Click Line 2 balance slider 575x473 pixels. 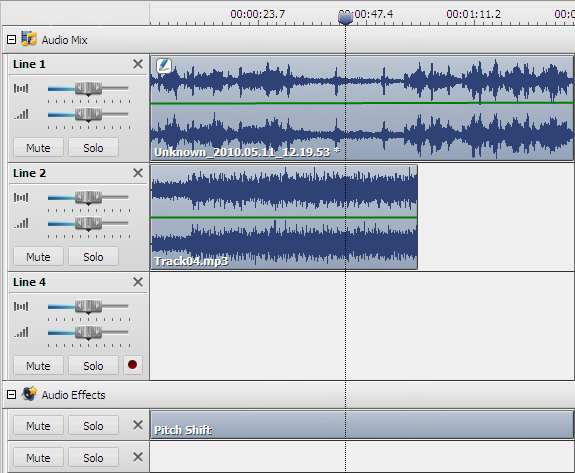coord(88,197)
